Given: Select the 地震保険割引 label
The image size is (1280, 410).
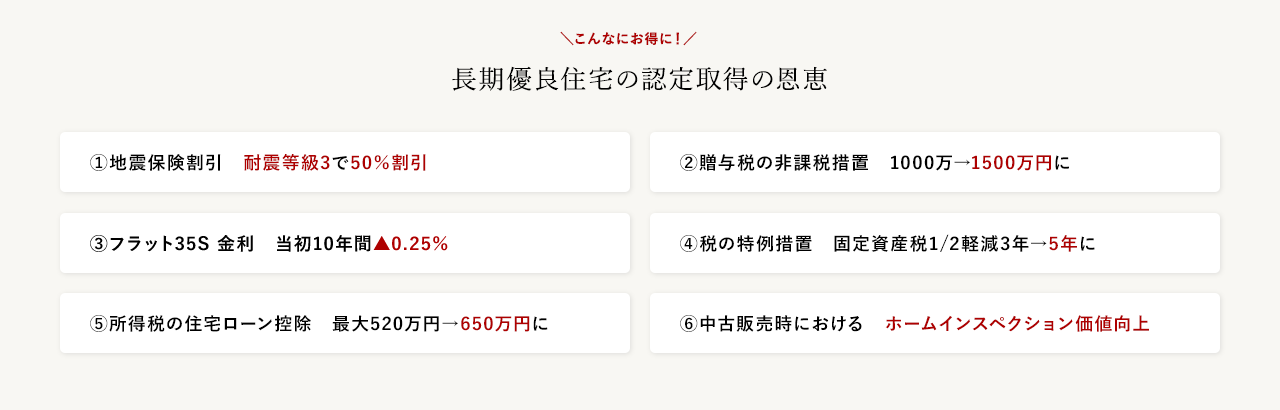Looking at the screenshot, I should pos(165,163).
